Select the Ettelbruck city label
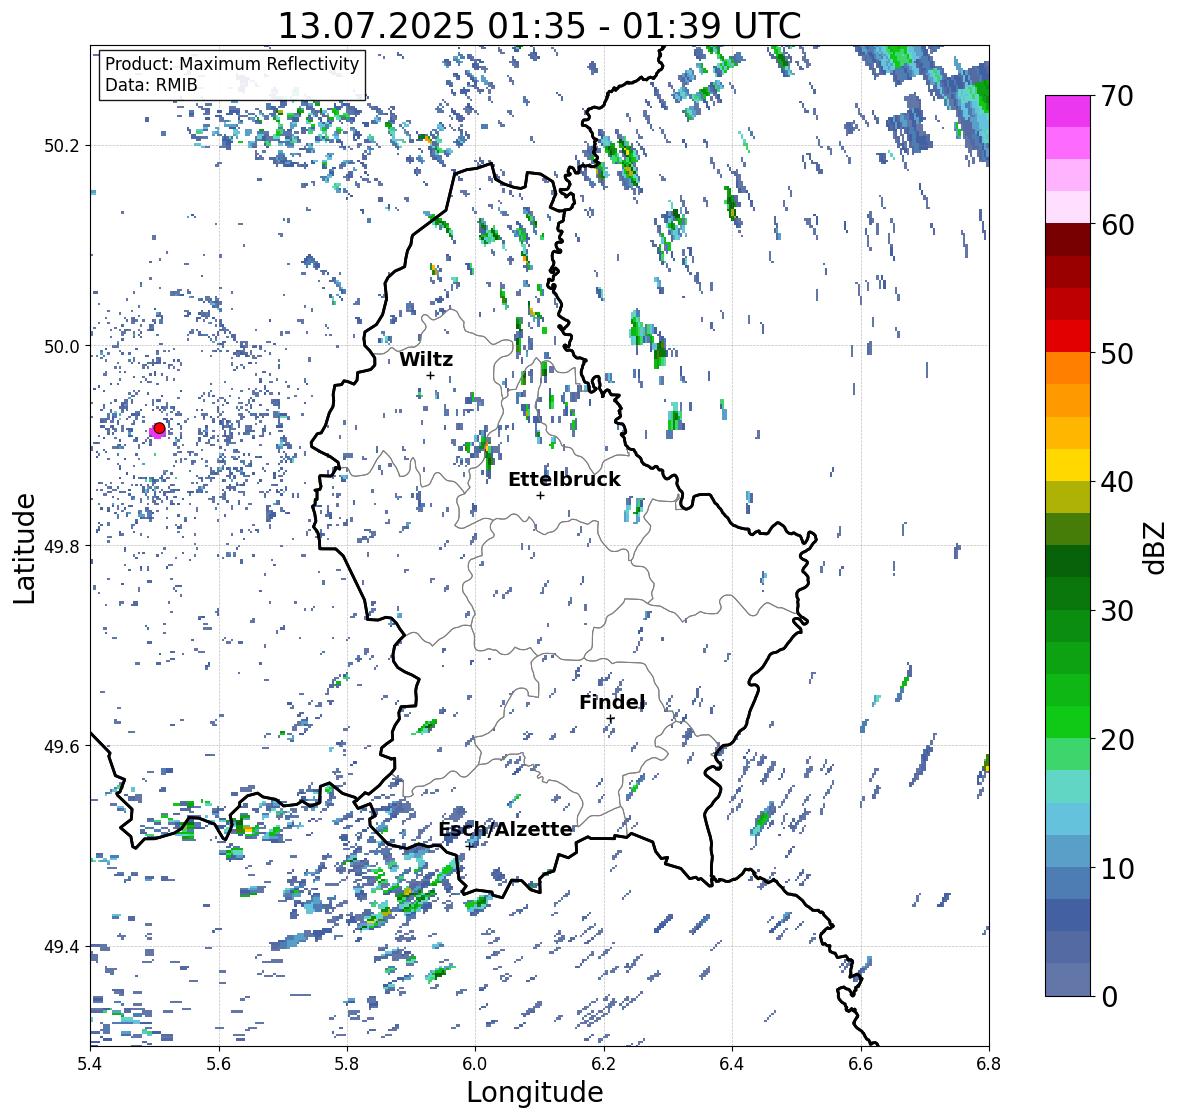The width and height of the screenshot is (1179, 1117). pos(565,480)
